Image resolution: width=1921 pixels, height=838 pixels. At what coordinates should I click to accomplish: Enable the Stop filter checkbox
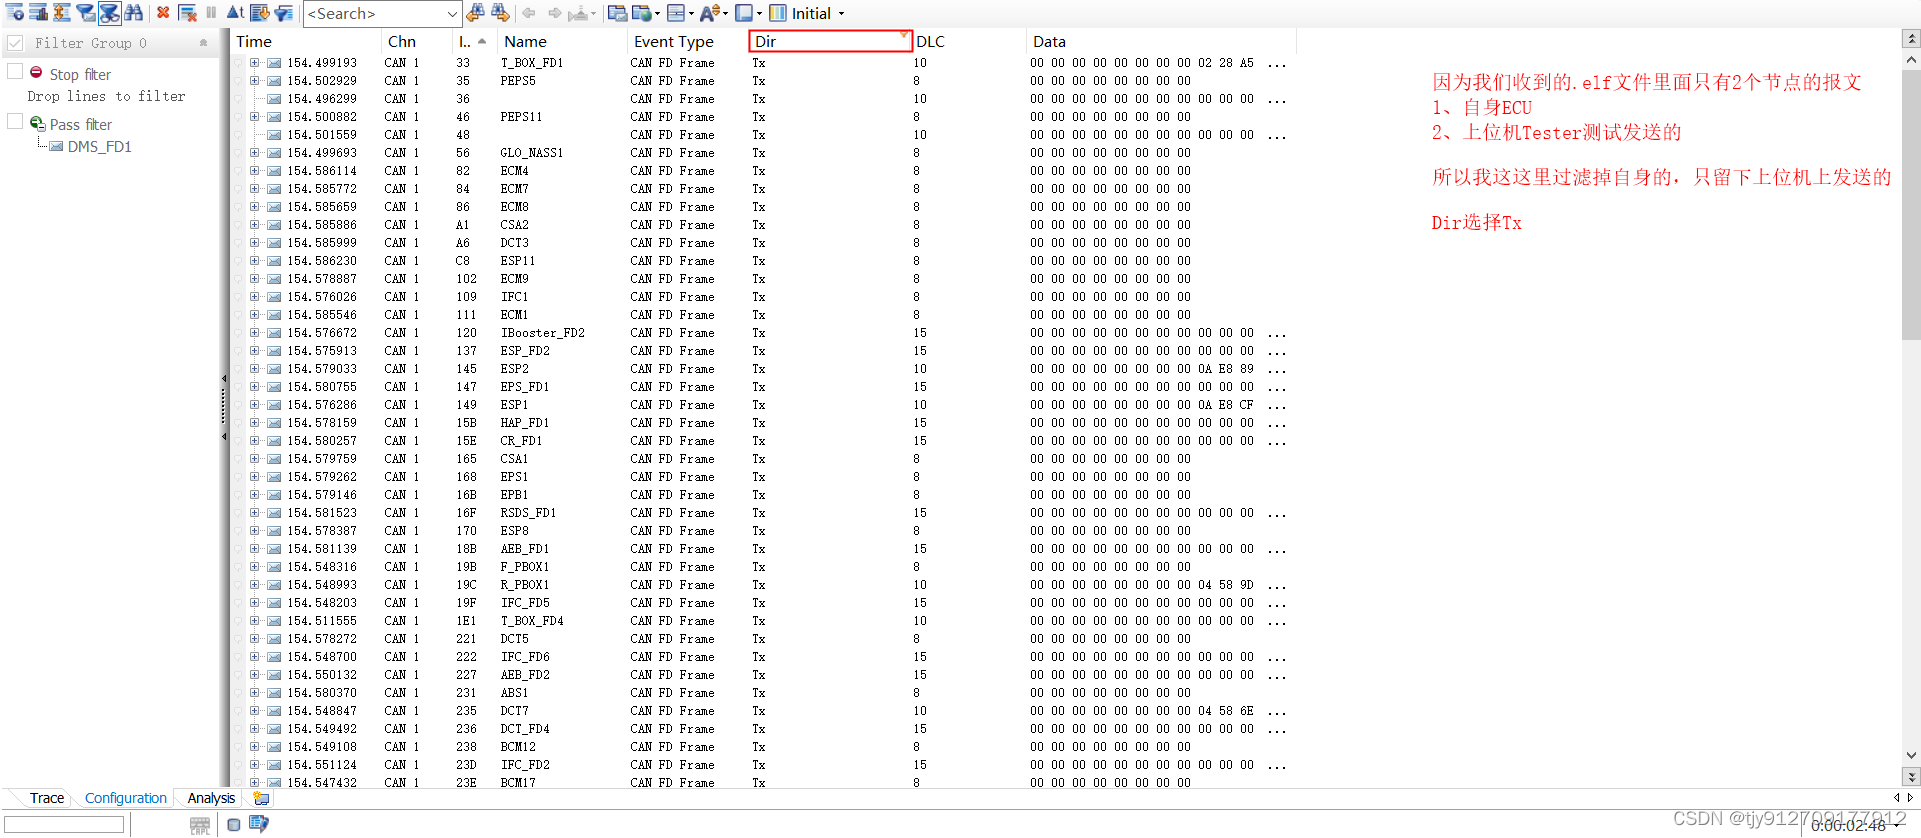[x=15, y=71]
